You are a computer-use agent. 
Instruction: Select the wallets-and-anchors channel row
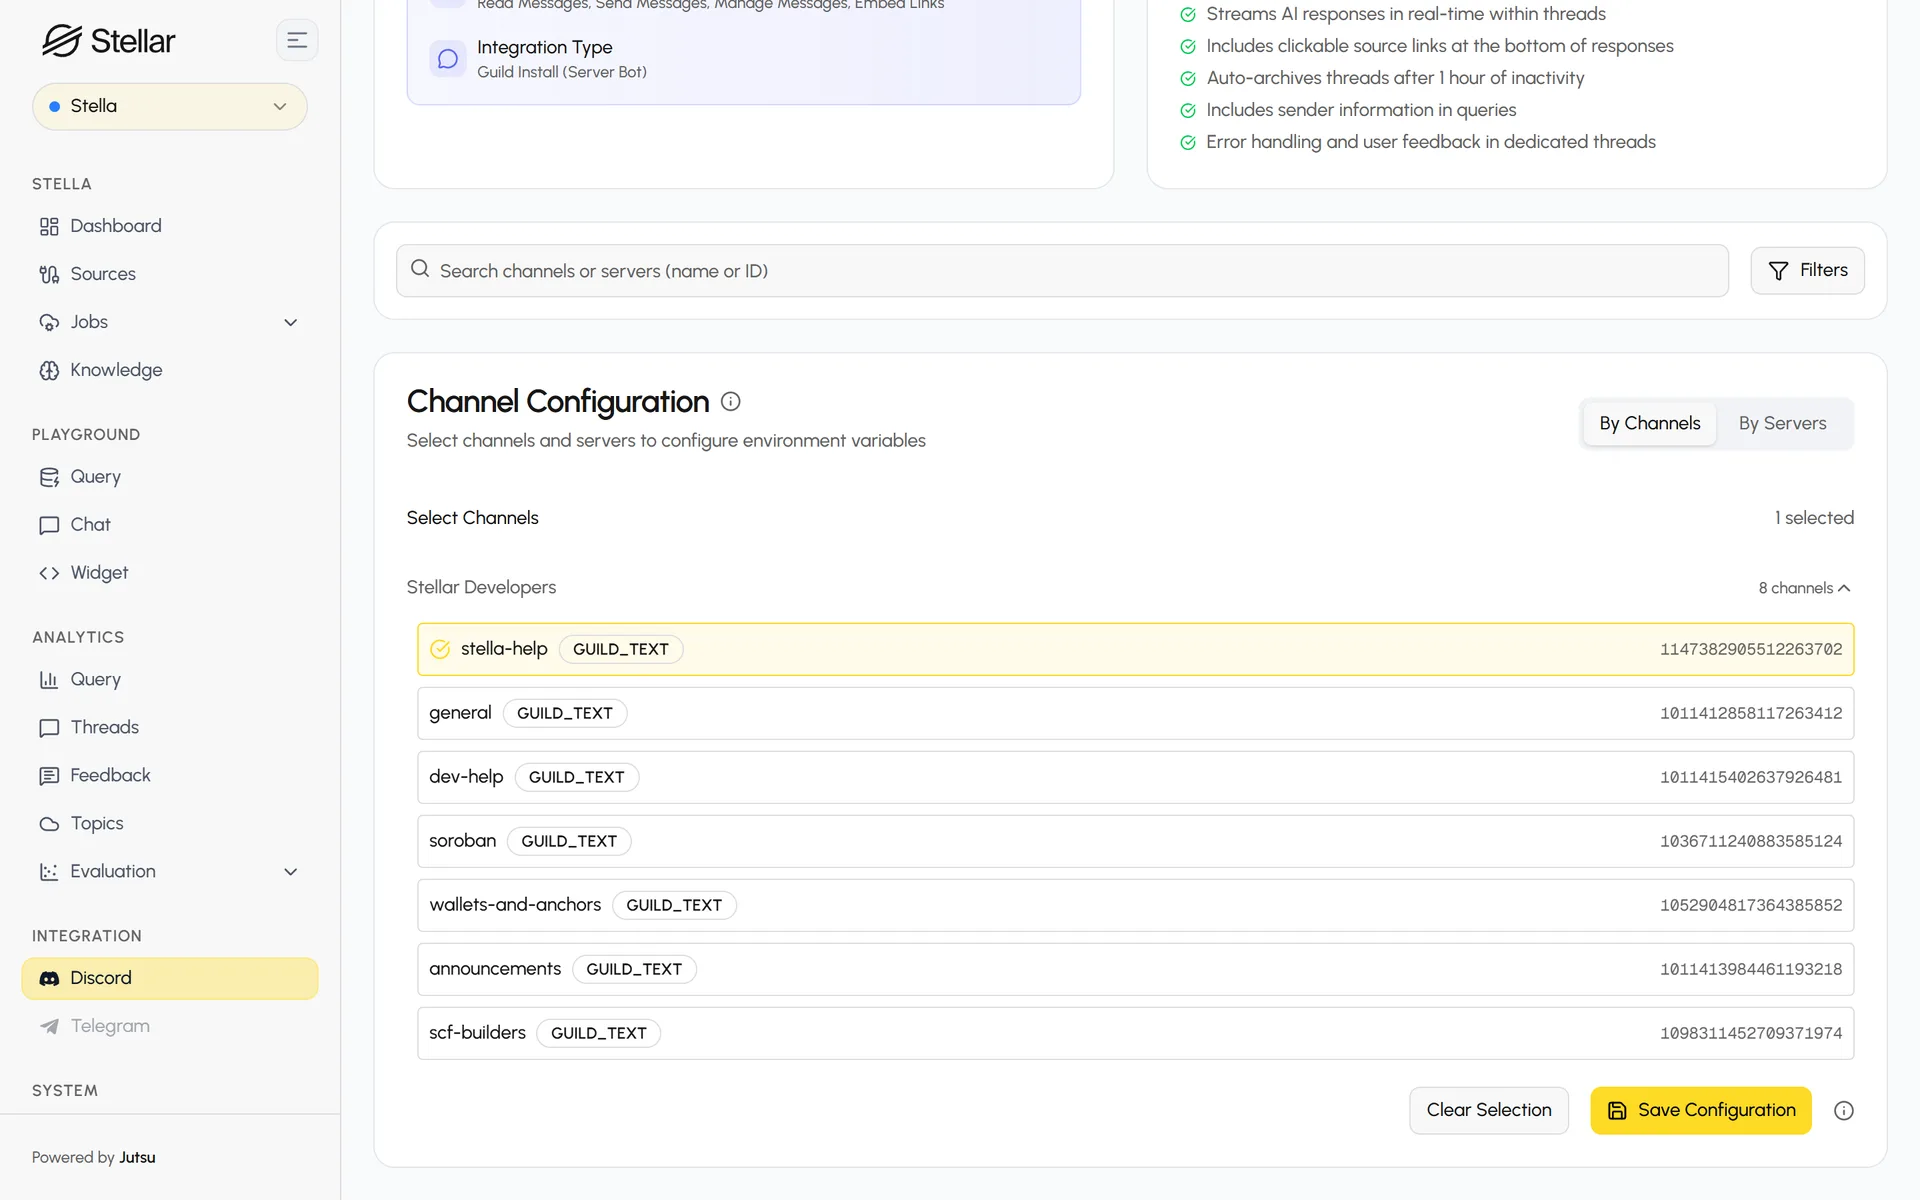[x=1135, y=905]
